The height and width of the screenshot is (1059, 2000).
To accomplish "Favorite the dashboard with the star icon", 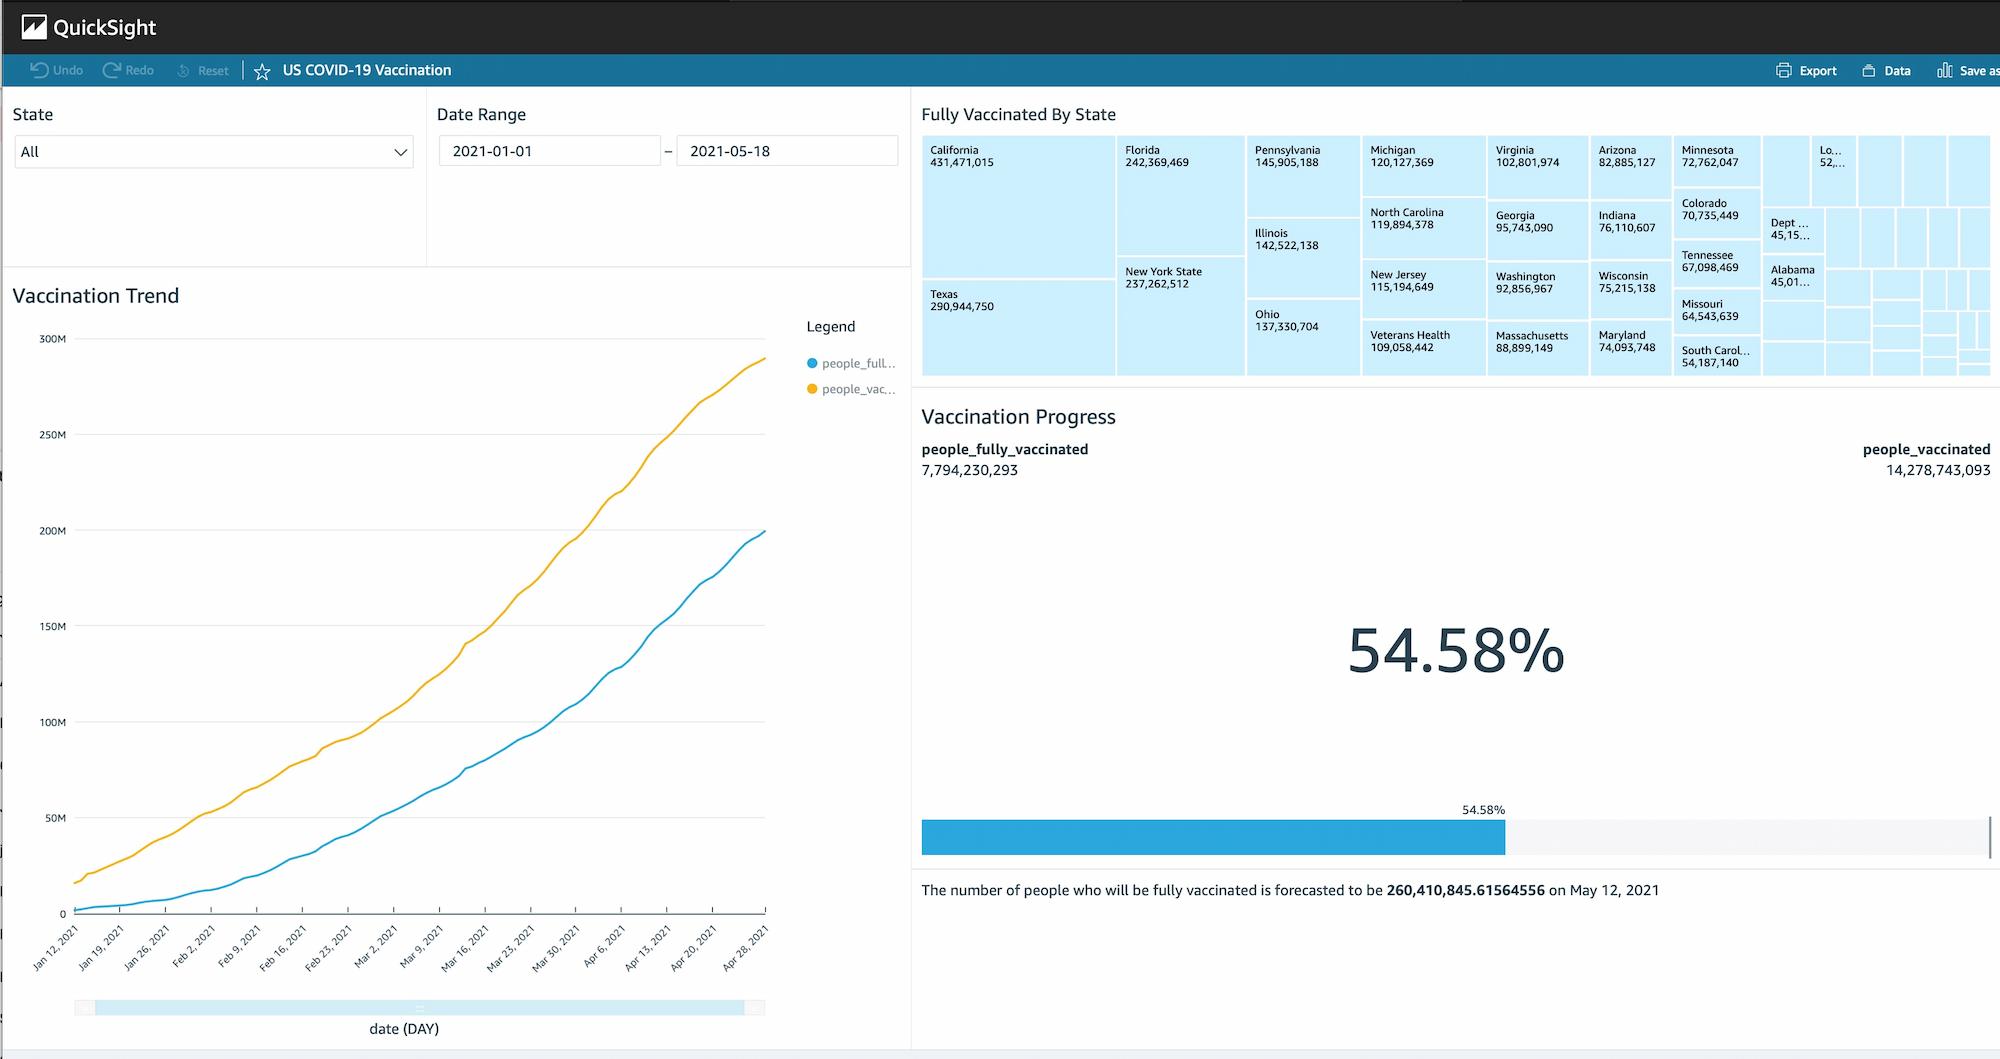I will click(x=262, y=71).
